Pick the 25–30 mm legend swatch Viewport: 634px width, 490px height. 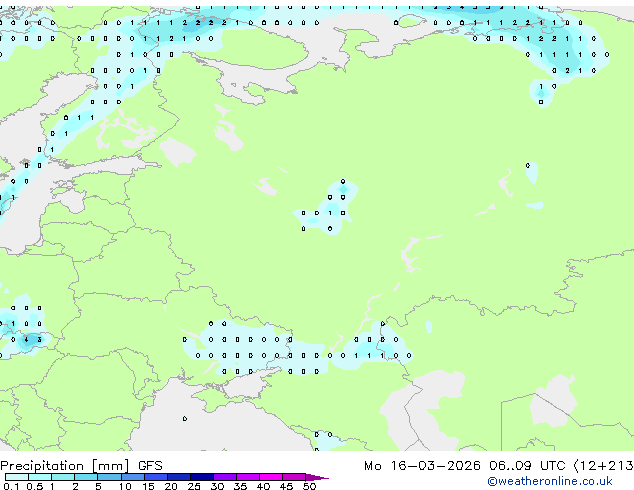(201, 477)
